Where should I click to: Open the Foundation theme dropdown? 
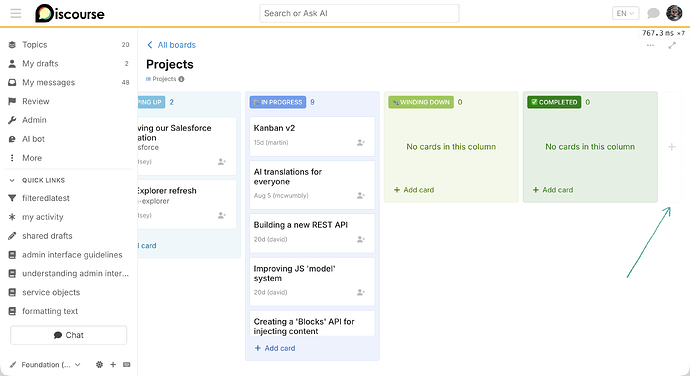pos(45,365)
